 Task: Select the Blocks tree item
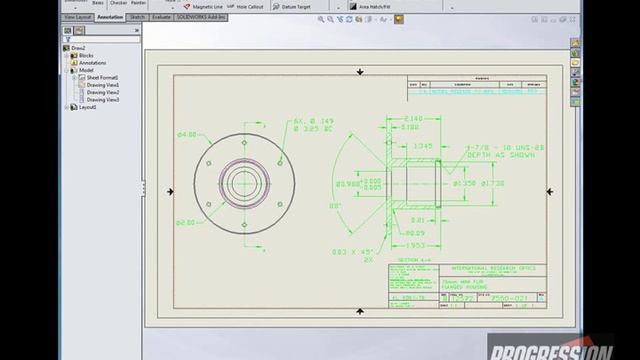pyautogui.click(x=86, y=55)
